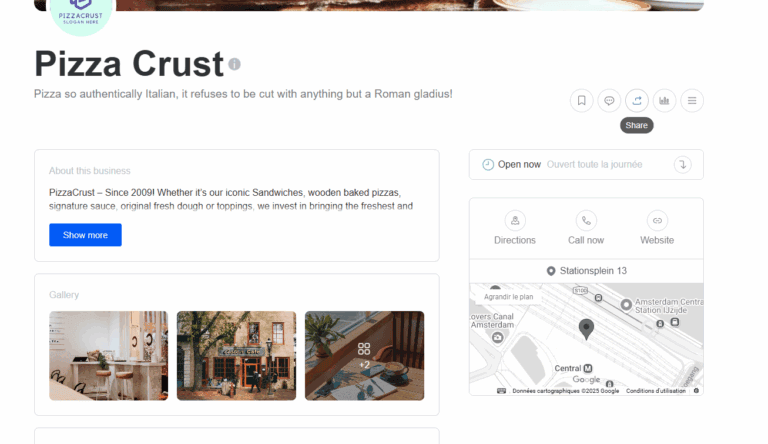768x444 pixels.
Task: Click Show more in About section
Action: click(85, 235)
